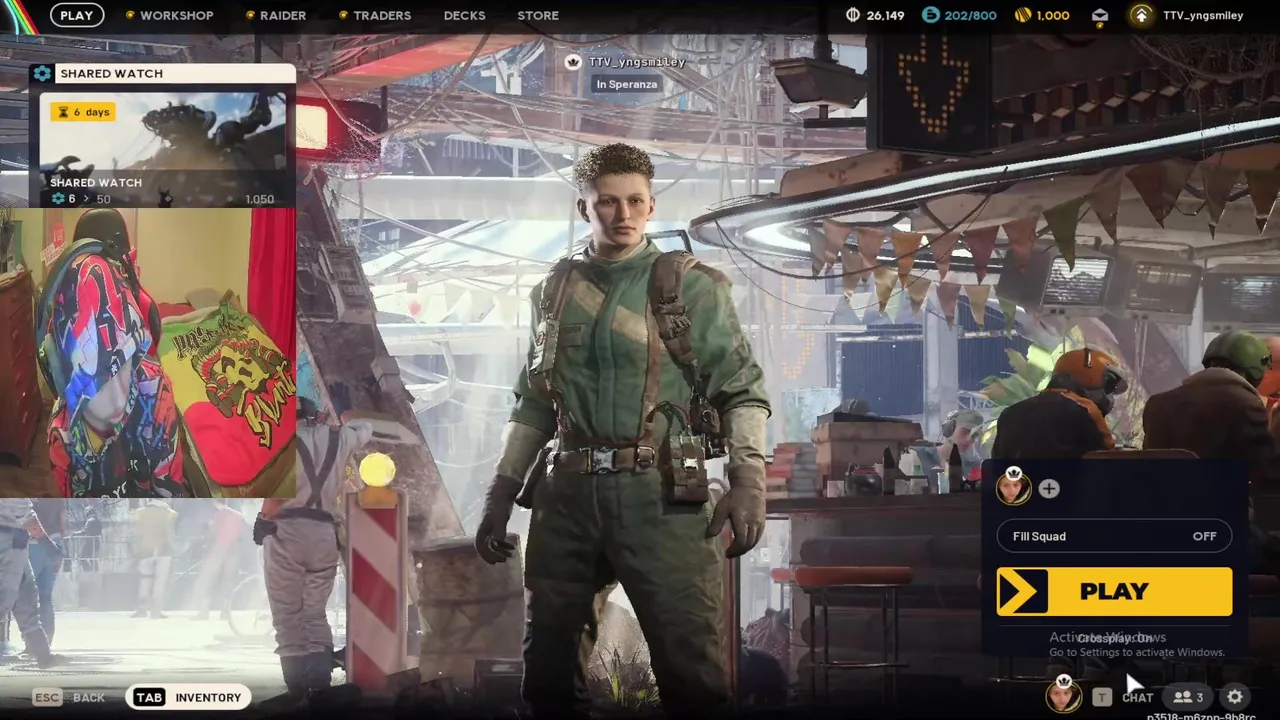Open the mail inbox envelope icon

[1100, 15]
